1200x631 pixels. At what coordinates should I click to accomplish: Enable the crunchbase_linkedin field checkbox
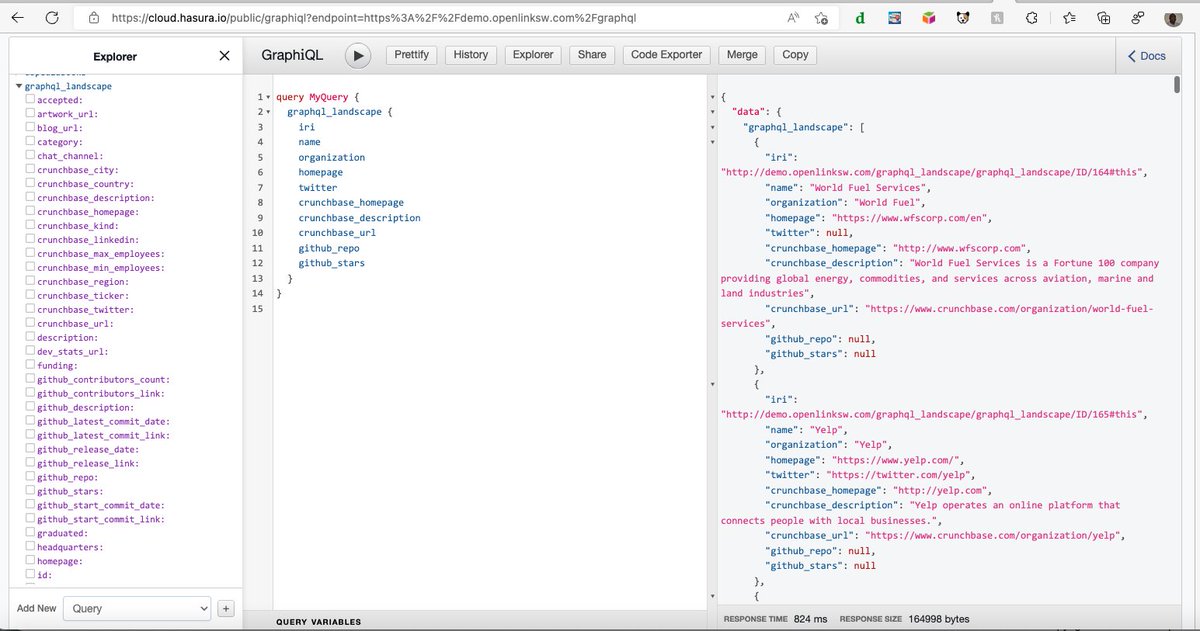[x=31, y=240]
